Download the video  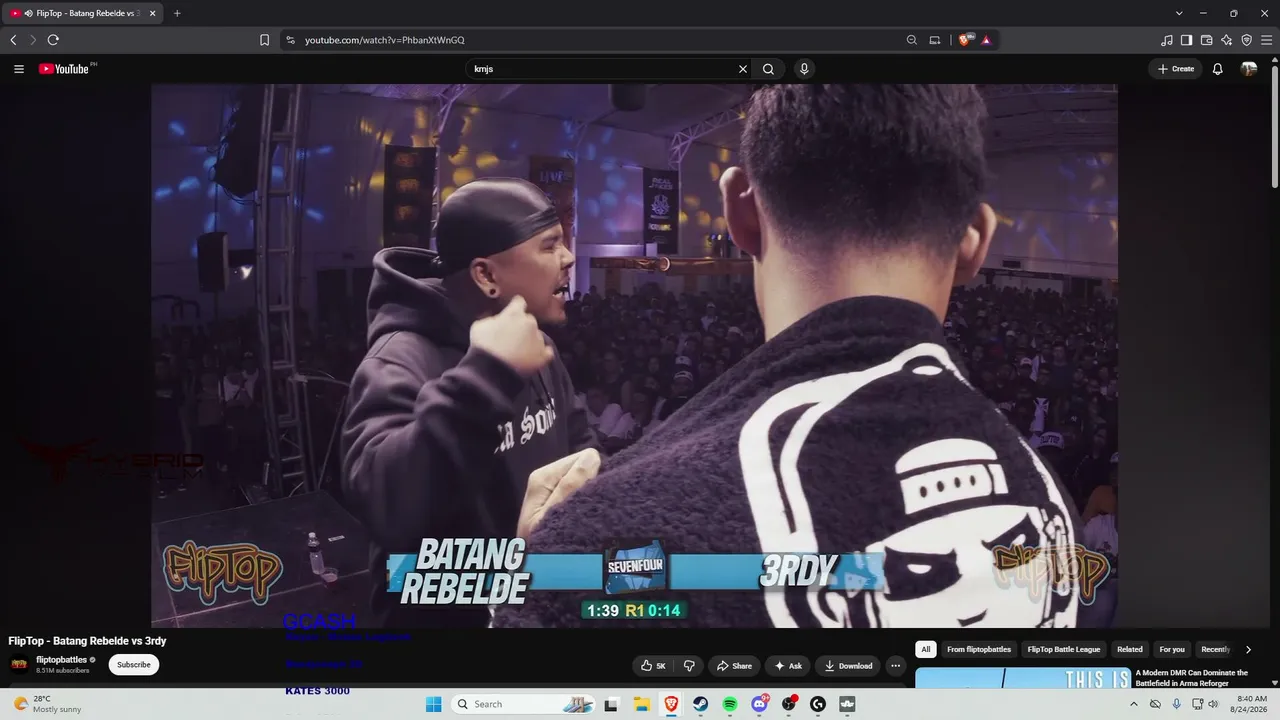(848, 666)
